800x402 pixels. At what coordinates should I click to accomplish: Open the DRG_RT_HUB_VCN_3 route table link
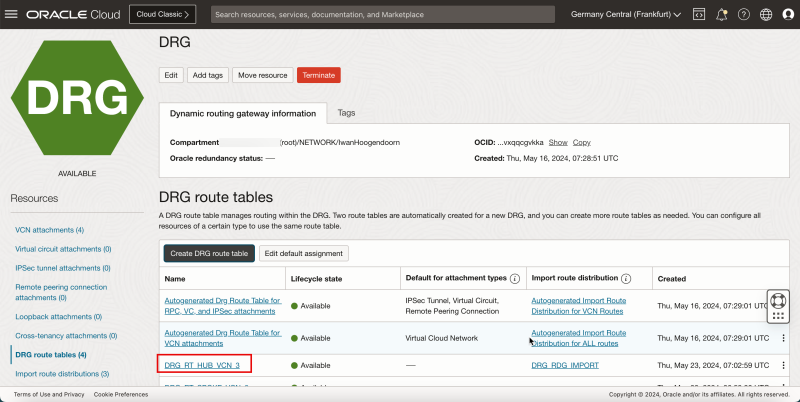[x=202, y=366]
